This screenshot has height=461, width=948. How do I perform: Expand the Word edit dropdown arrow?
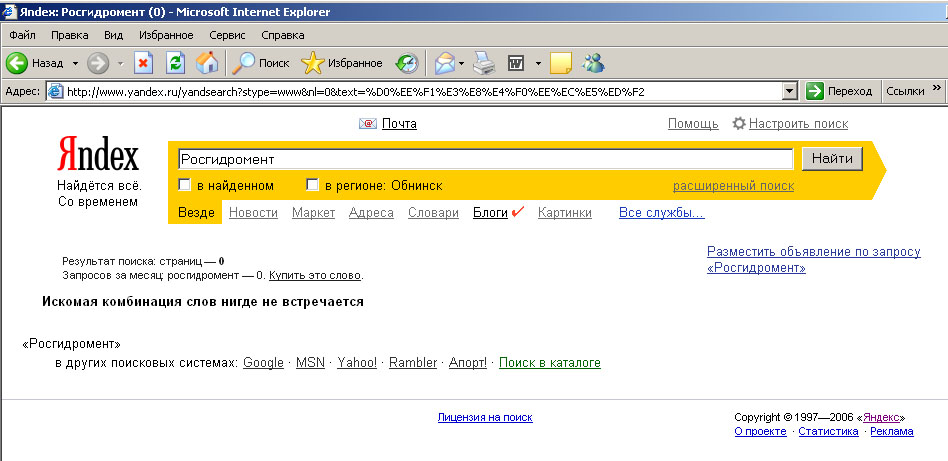[x=538, y=63]
